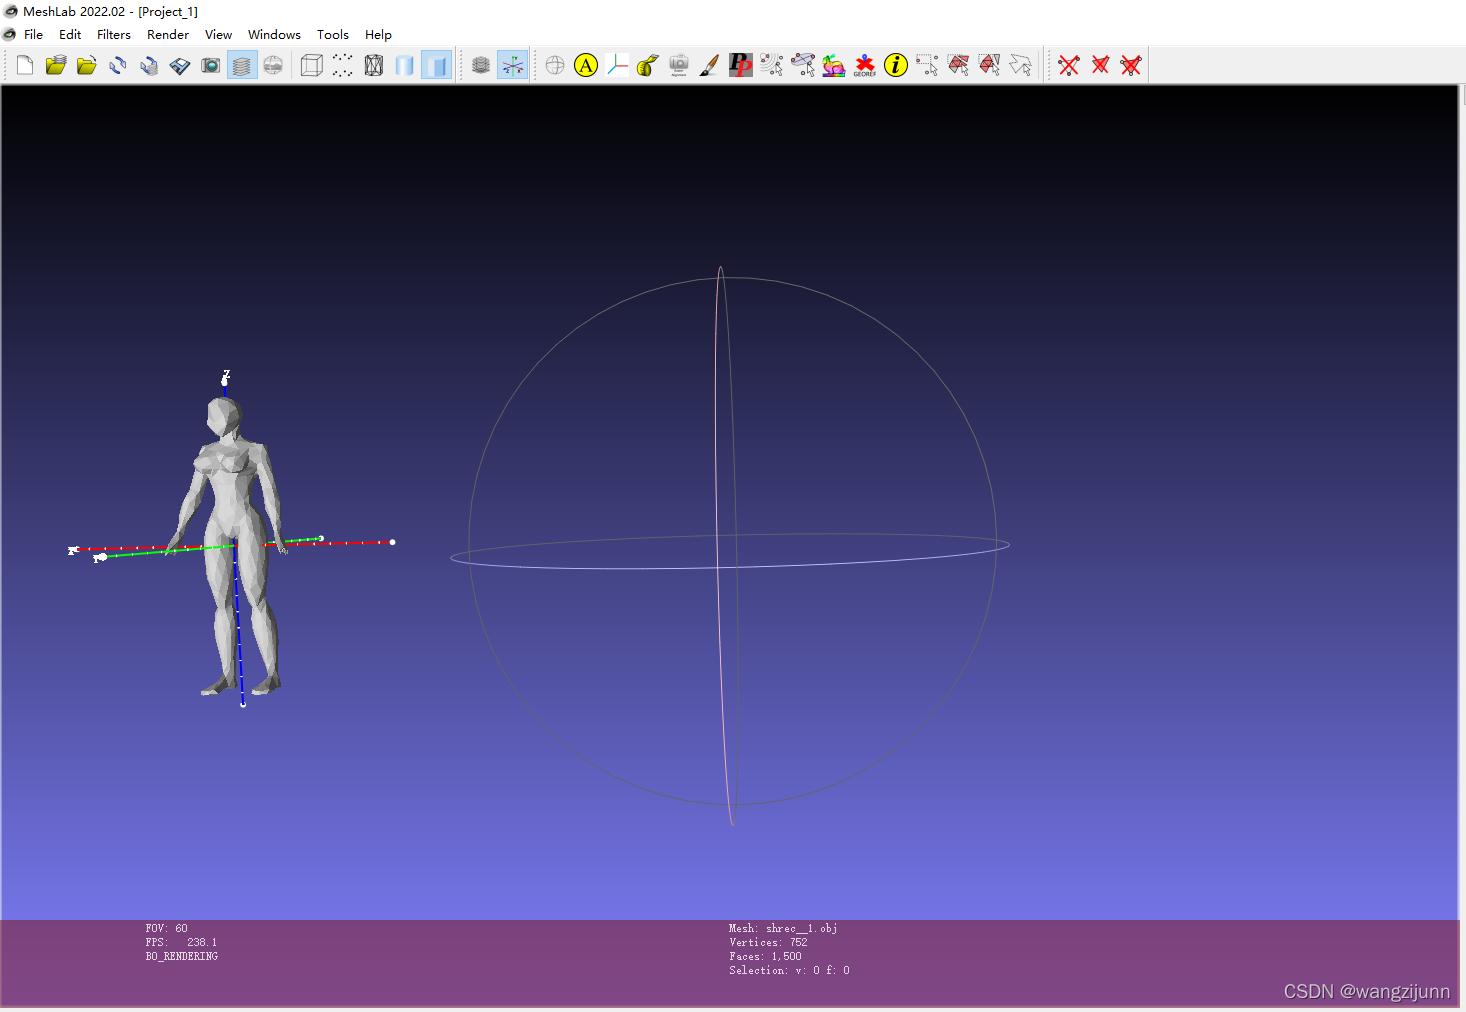Choose the polyline selection arrow tool
The image size is (1466, 1012).
tap(1020, 65)
